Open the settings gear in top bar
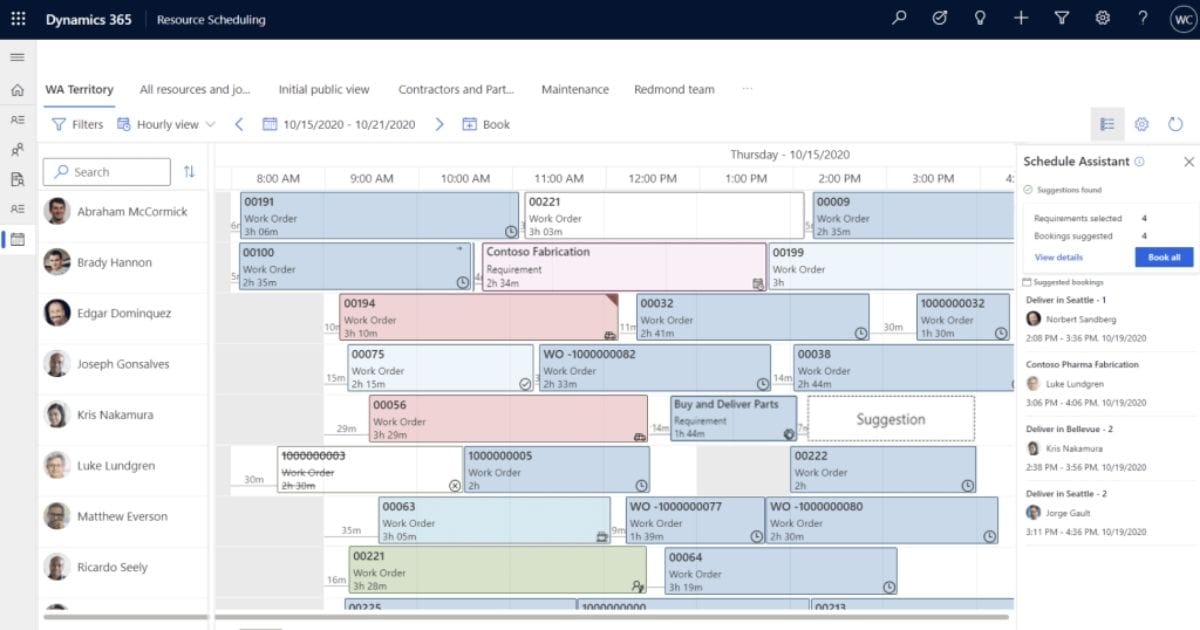The width and height of the screenshot is (1200, 630). [1102, 18]
